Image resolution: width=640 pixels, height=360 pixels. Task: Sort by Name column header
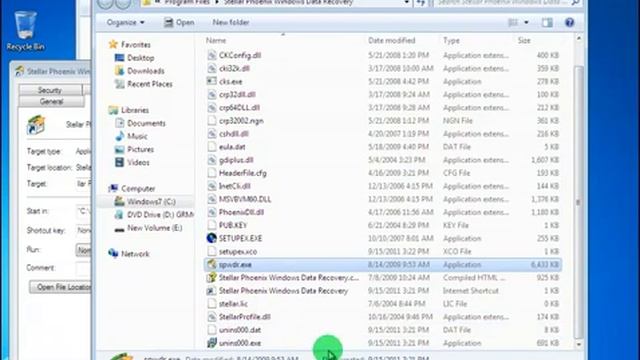pos(216,40)
